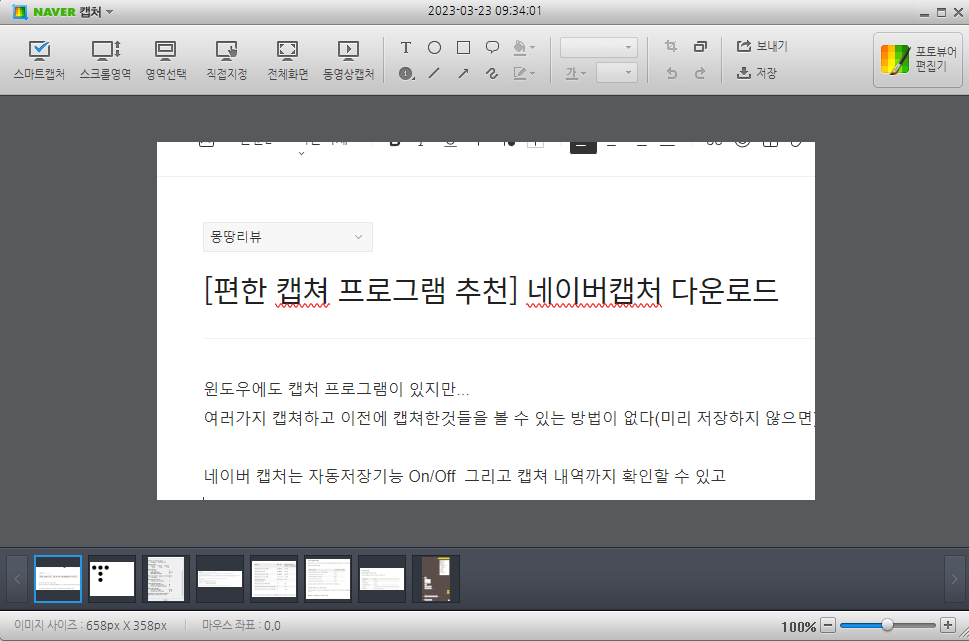Open the 가 text color dropdown
The height and width of the screenshot is (641, 969).
tap(575, 74)
